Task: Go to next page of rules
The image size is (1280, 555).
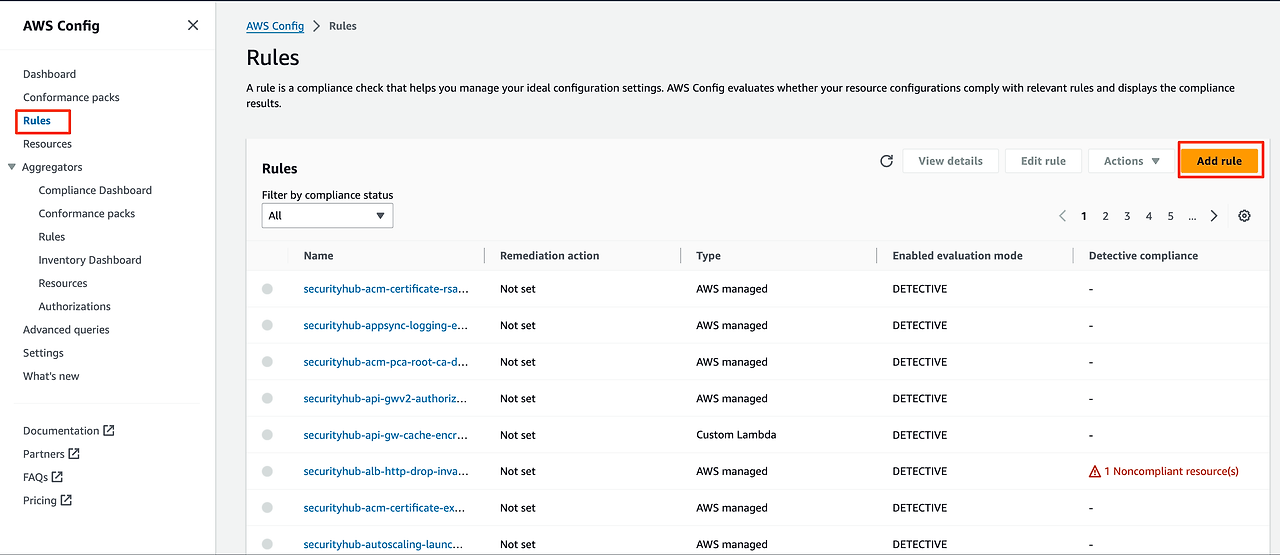Action: [x=1214, y=216]
